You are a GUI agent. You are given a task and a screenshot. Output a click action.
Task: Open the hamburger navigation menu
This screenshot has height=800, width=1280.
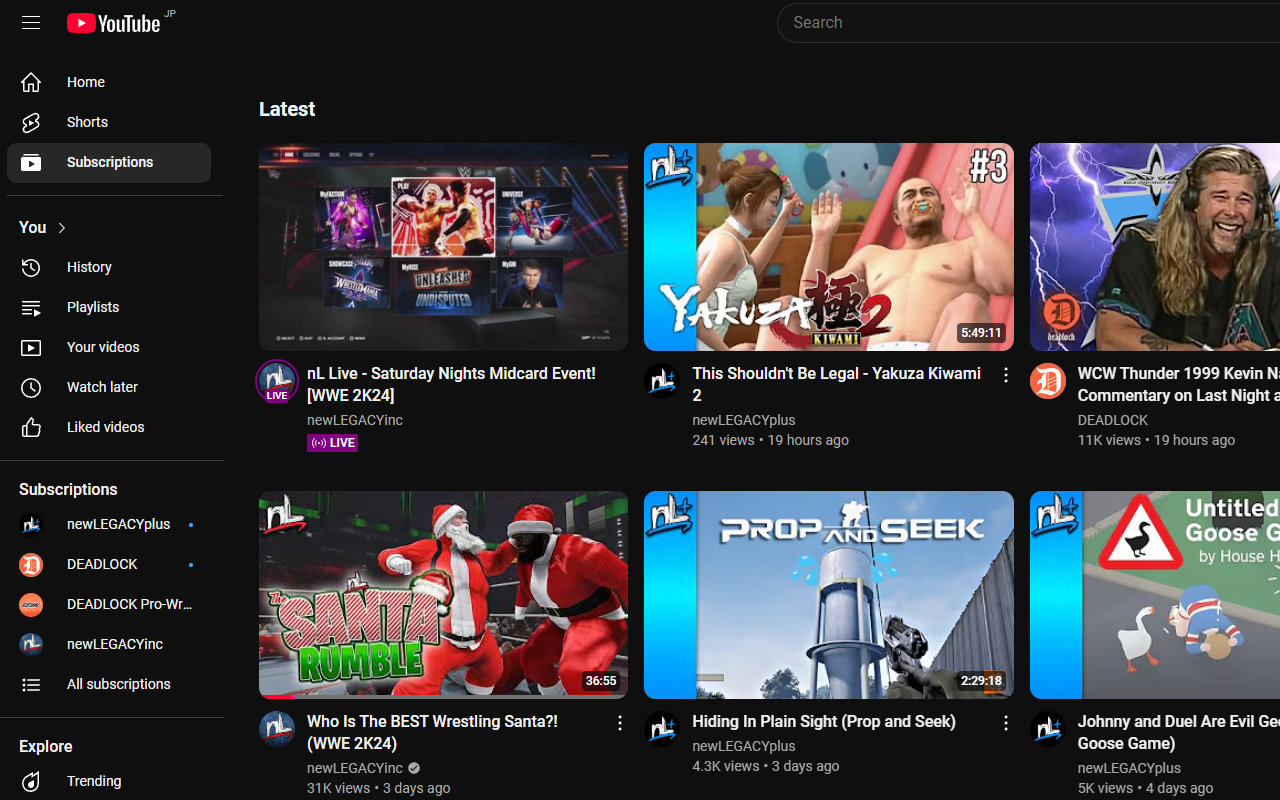[30, 22]
